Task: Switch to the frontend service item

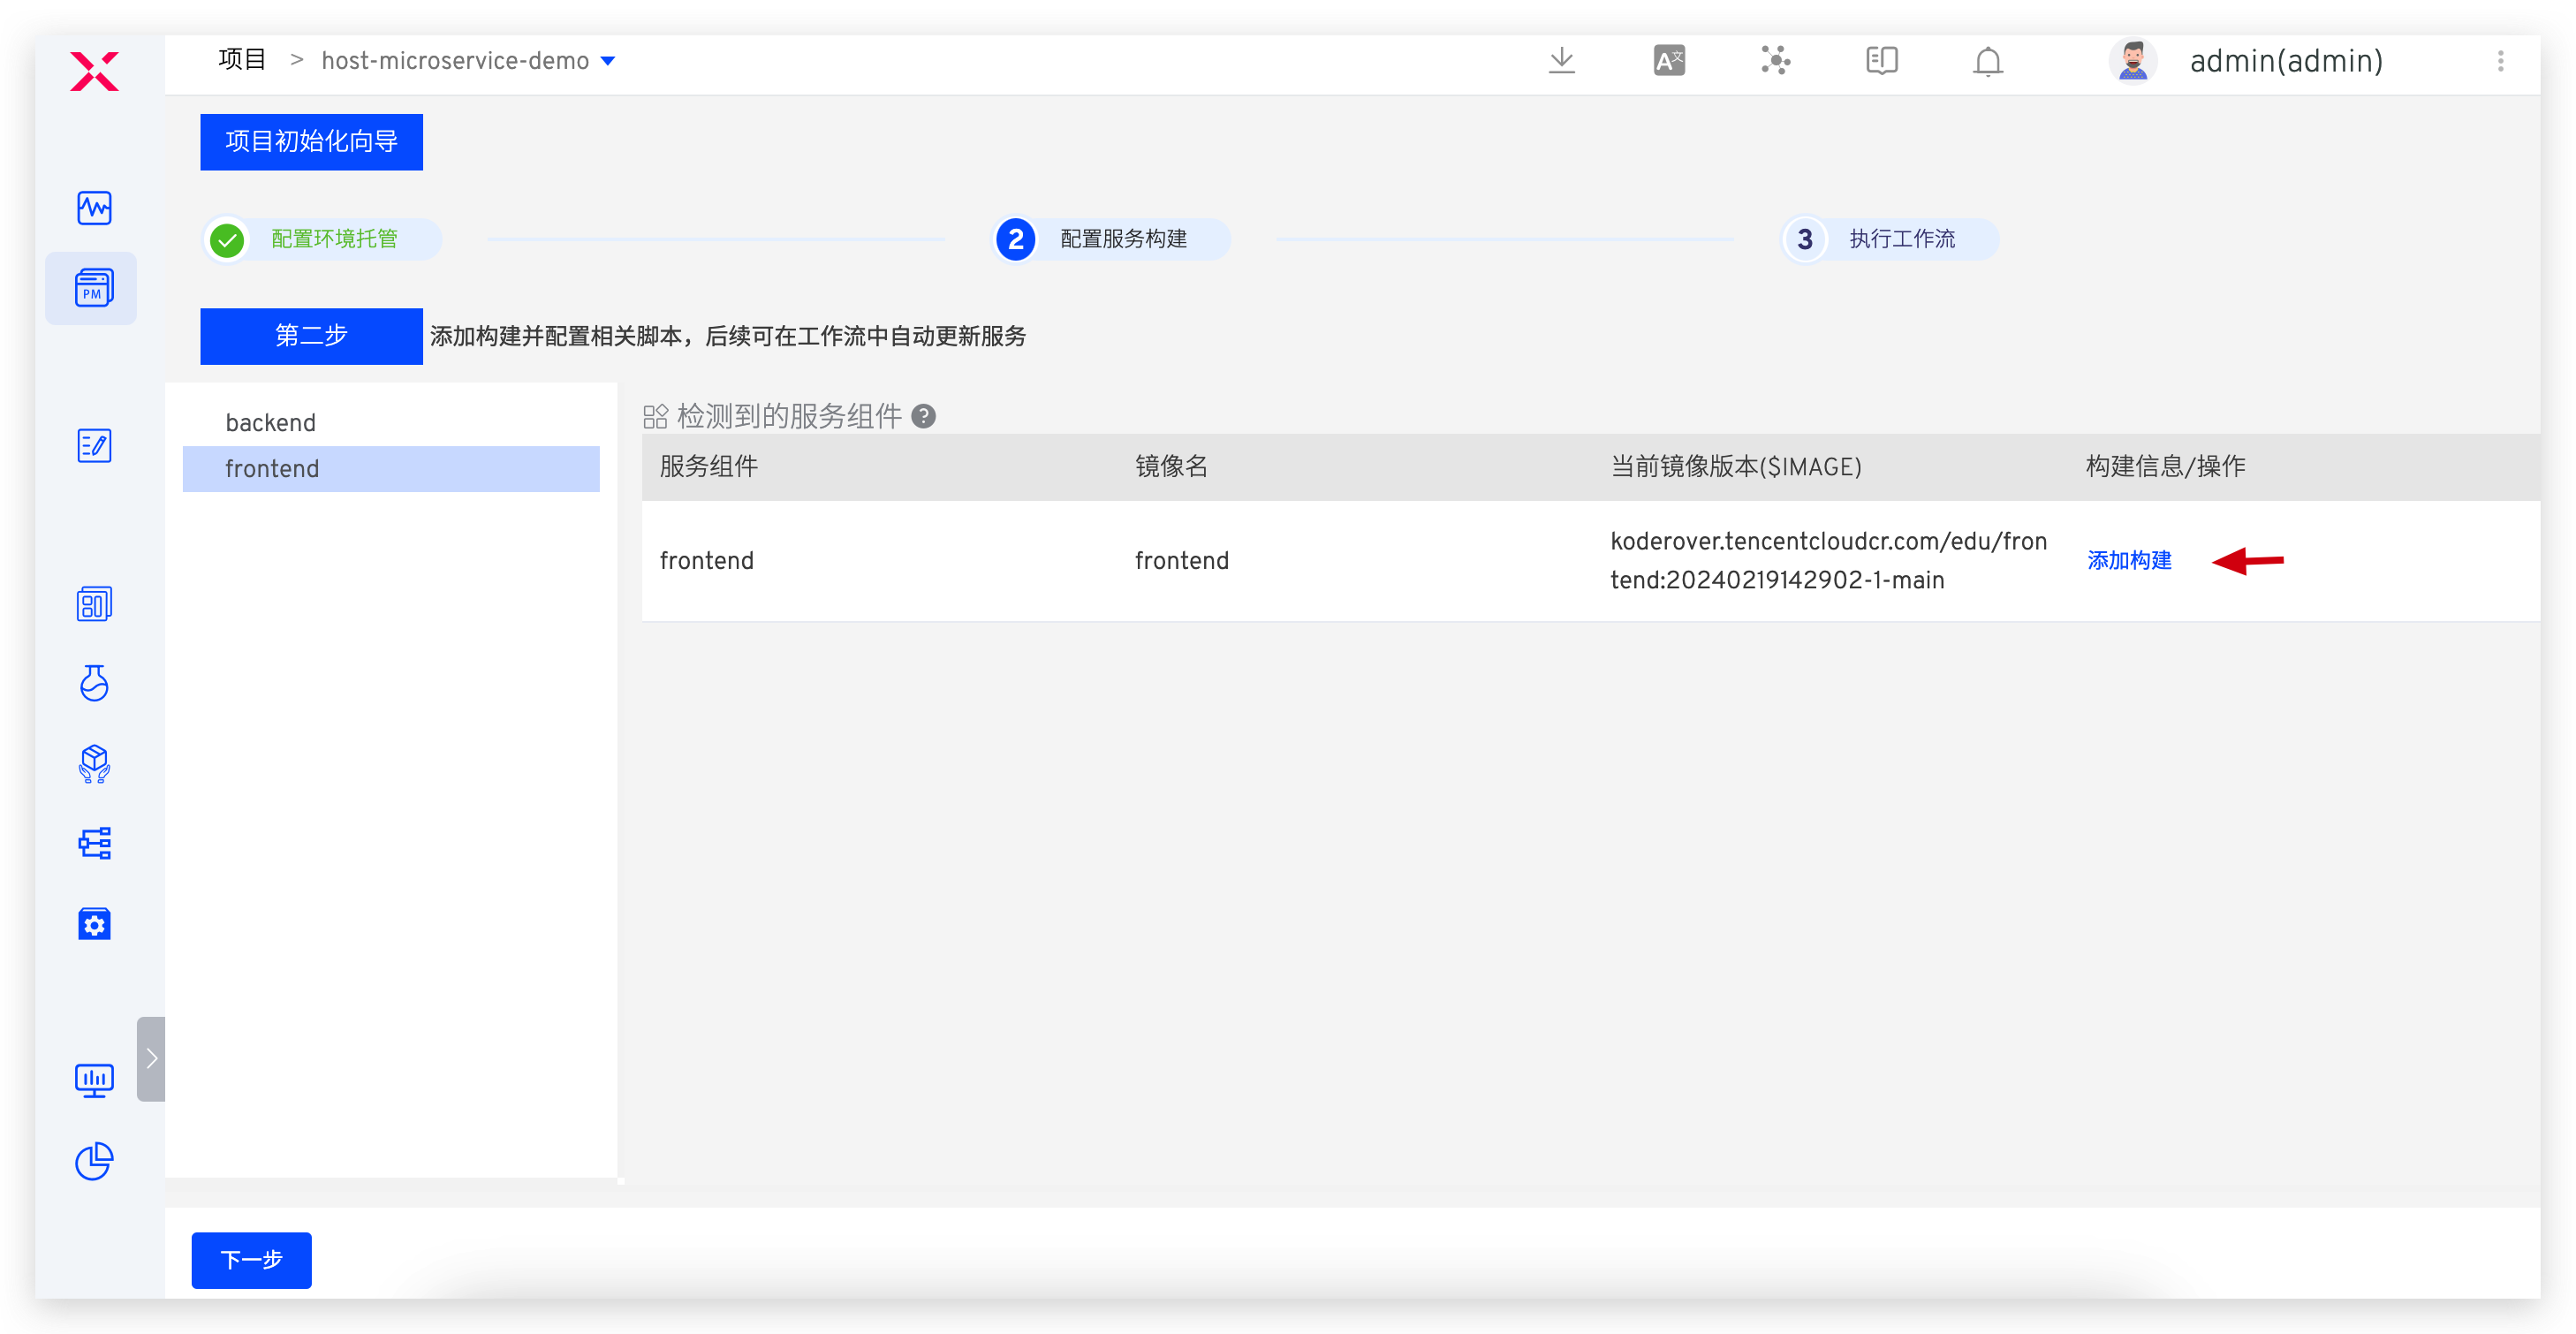Action: coord(272,468)
